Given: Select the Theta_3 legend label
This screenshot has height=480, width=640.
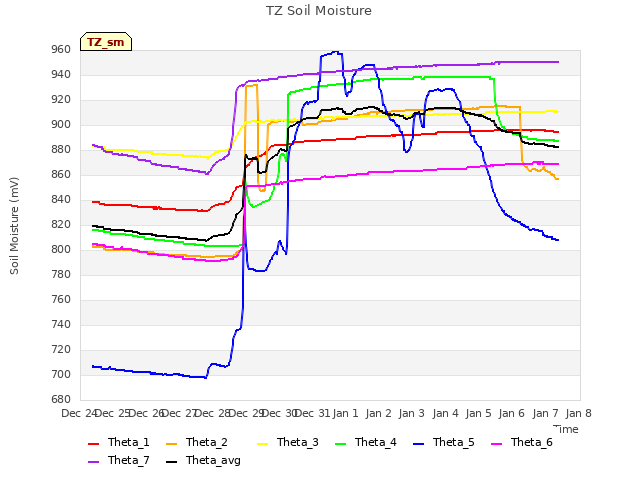Looking at the screenshot, I should [x=298, y=442].
